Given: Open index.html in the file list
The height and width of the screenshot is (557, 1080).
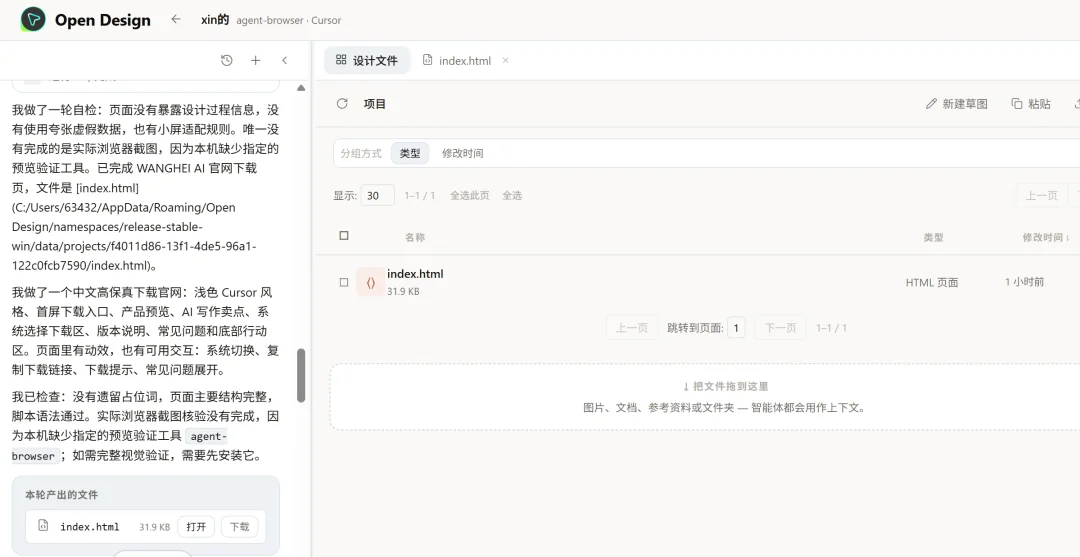Looking at the screenshot, I should pyautogui.click(x=415, y=274).
